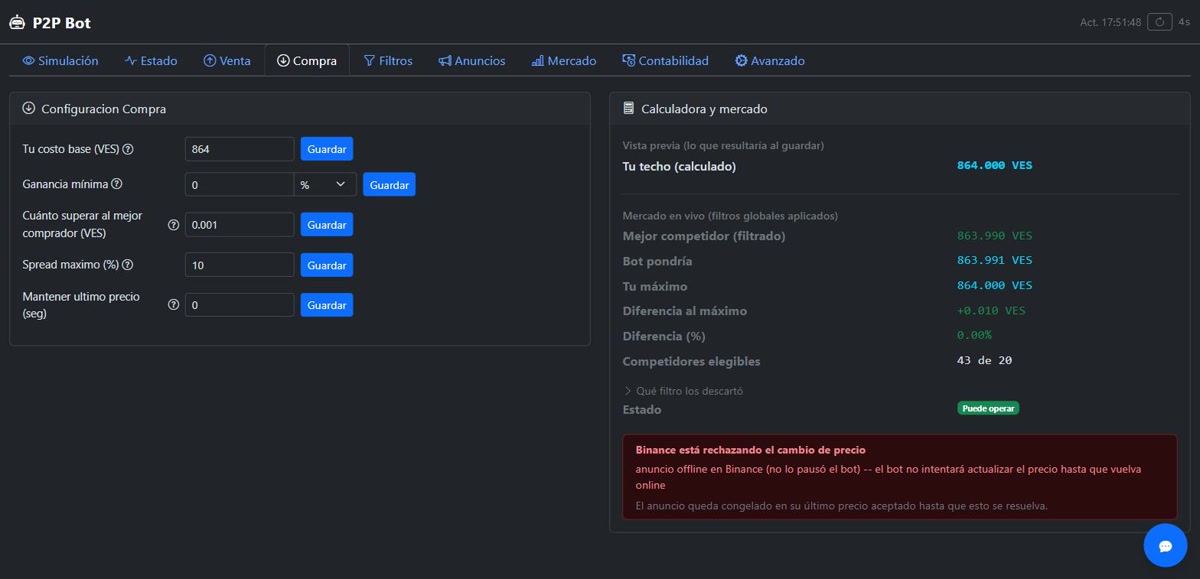1200x579 pixels.
Task: Open the Estado tab
Action: point(151,61)
